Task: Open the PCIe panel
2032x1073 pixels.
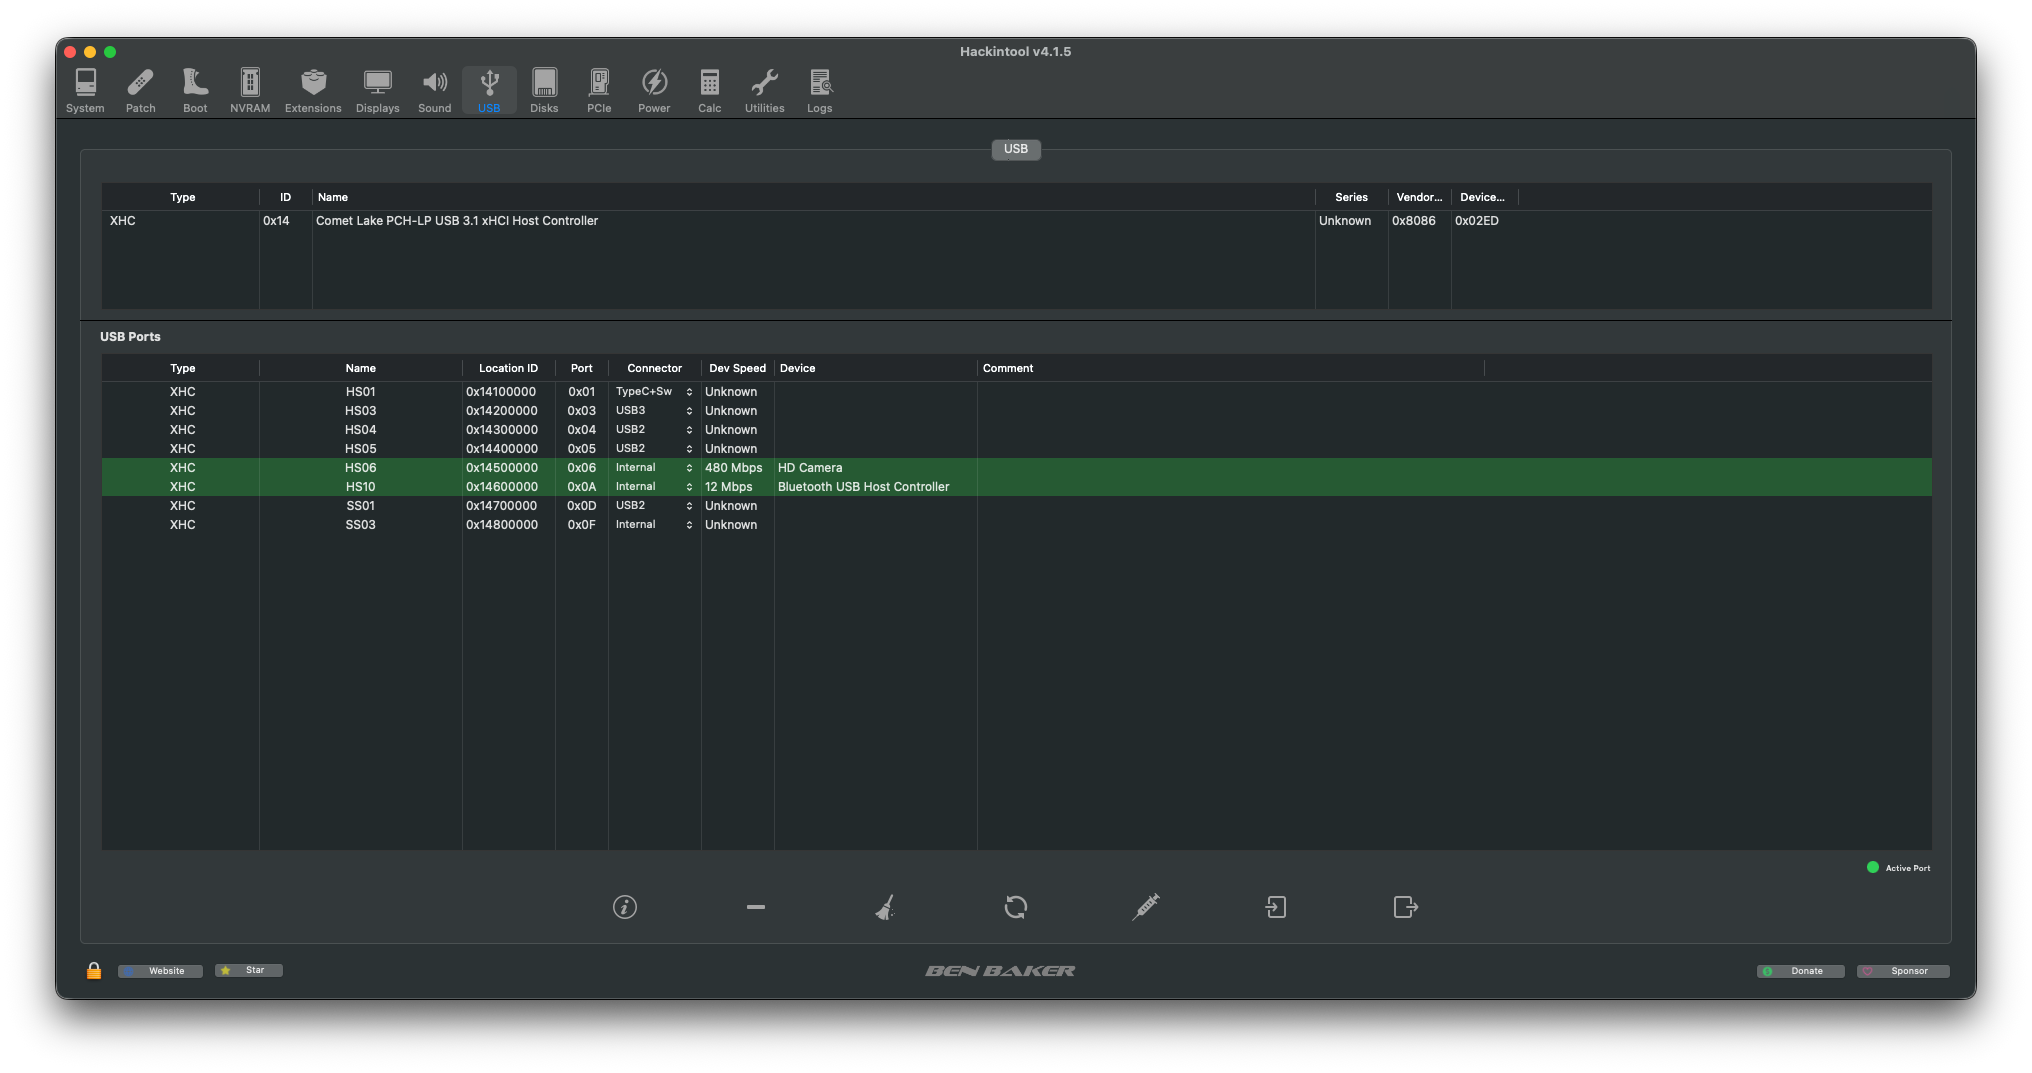Action: click(599, 90)
